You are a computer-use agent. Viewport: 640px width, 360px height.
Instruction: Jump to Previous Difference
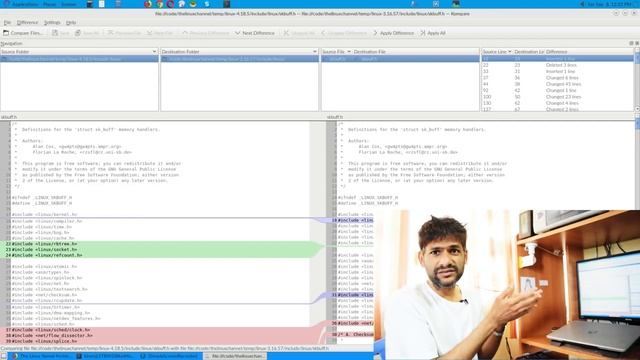coord(205,33)
